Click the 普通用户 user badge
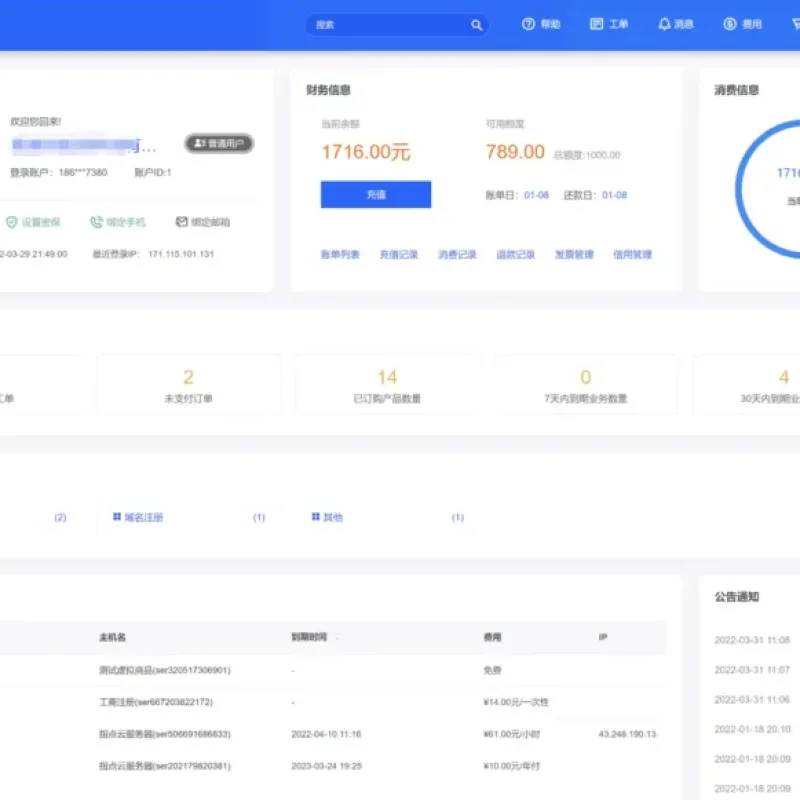Screen dimensions: 800x800 [219, 143]
